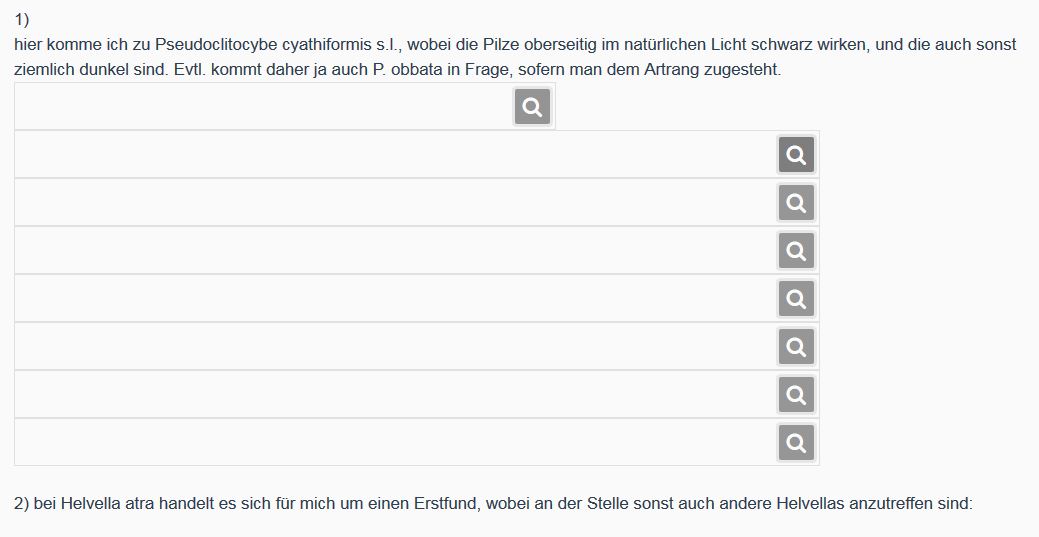Click the "1)" numbering label
Screen dimensions: 1039x537
coord(22,20)
